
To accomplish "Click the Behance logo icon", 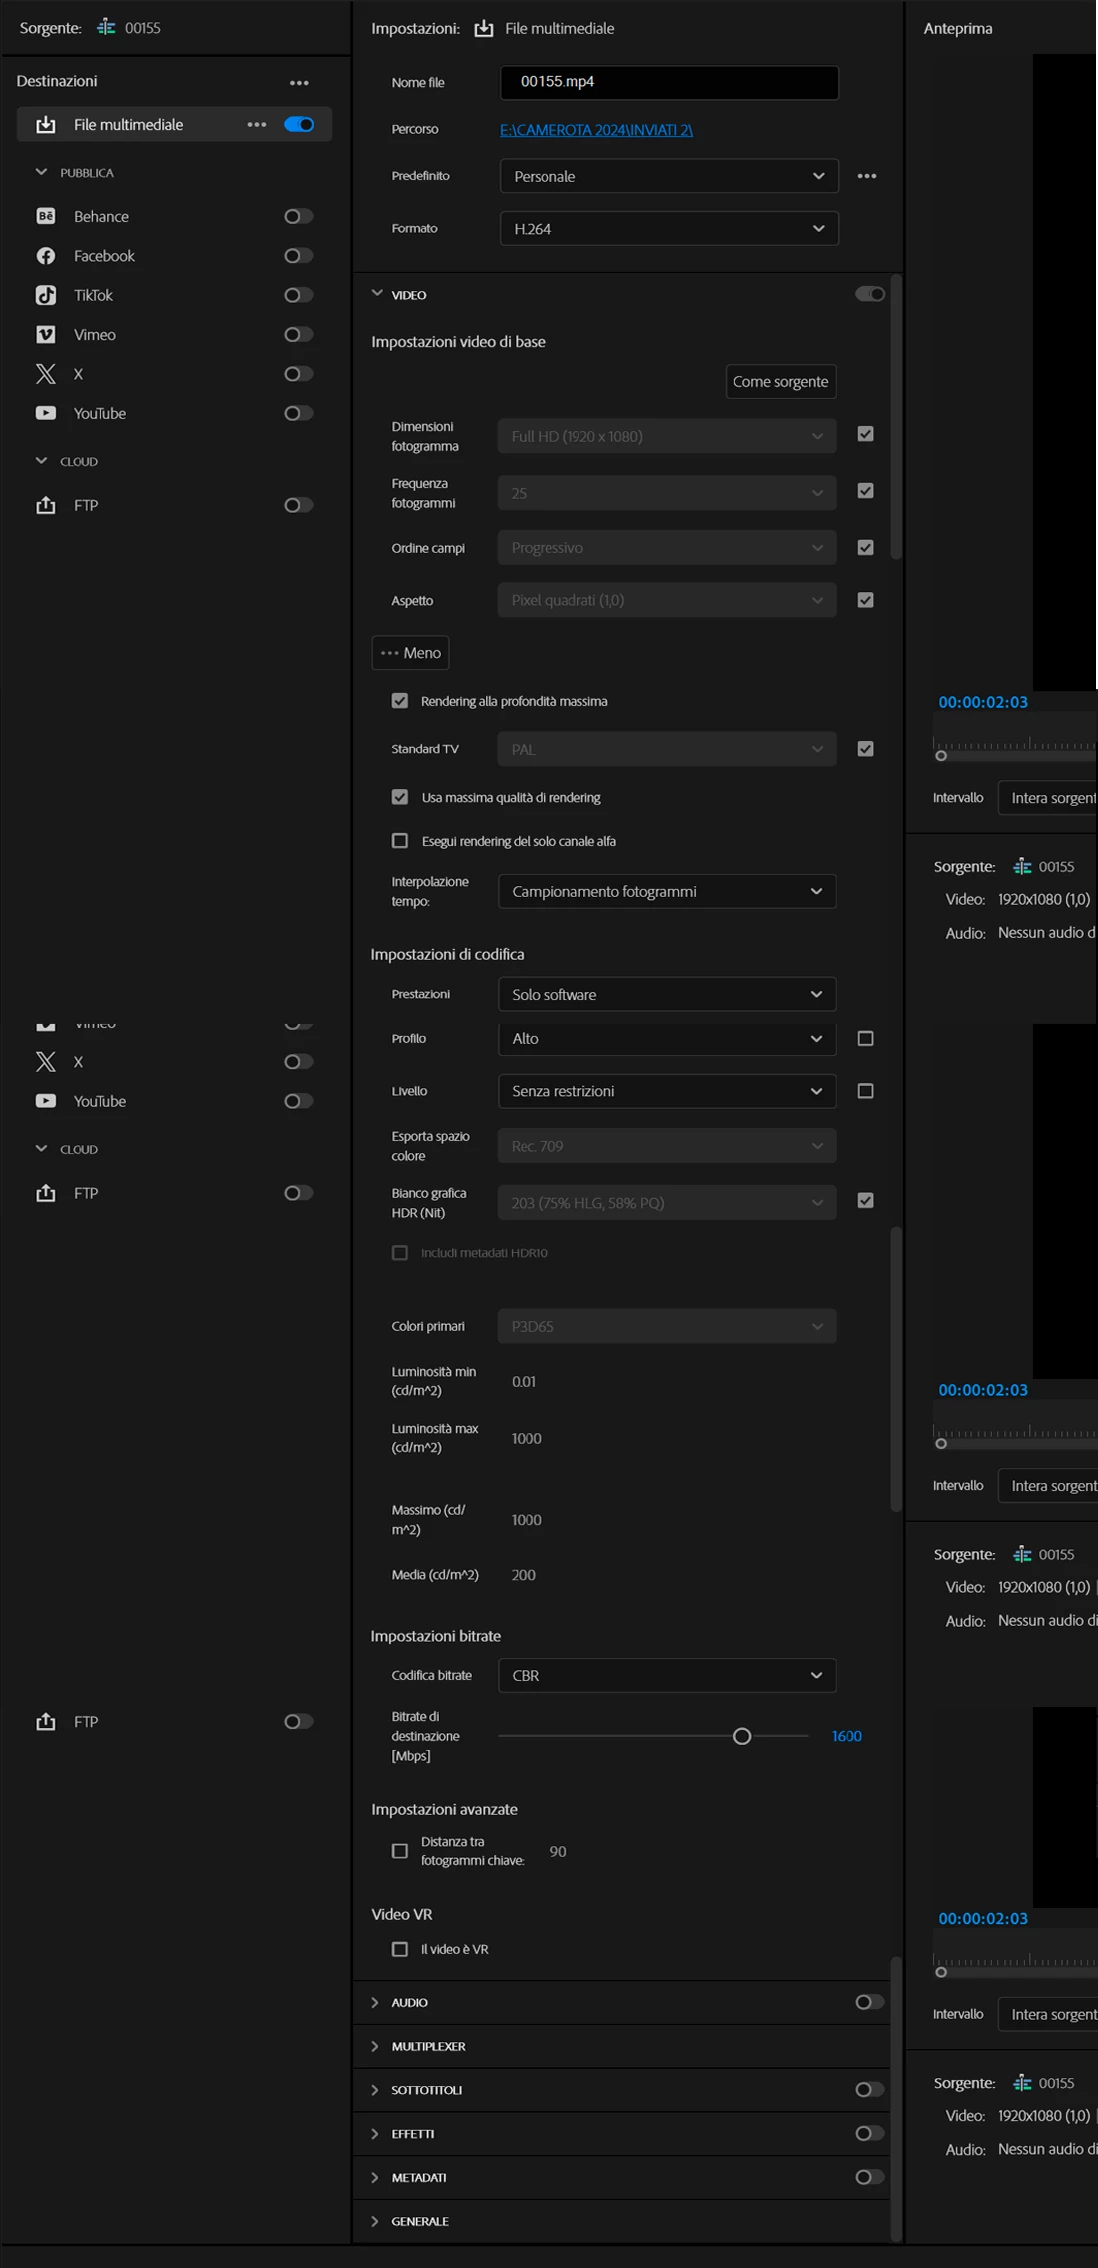I will [46, 216].
